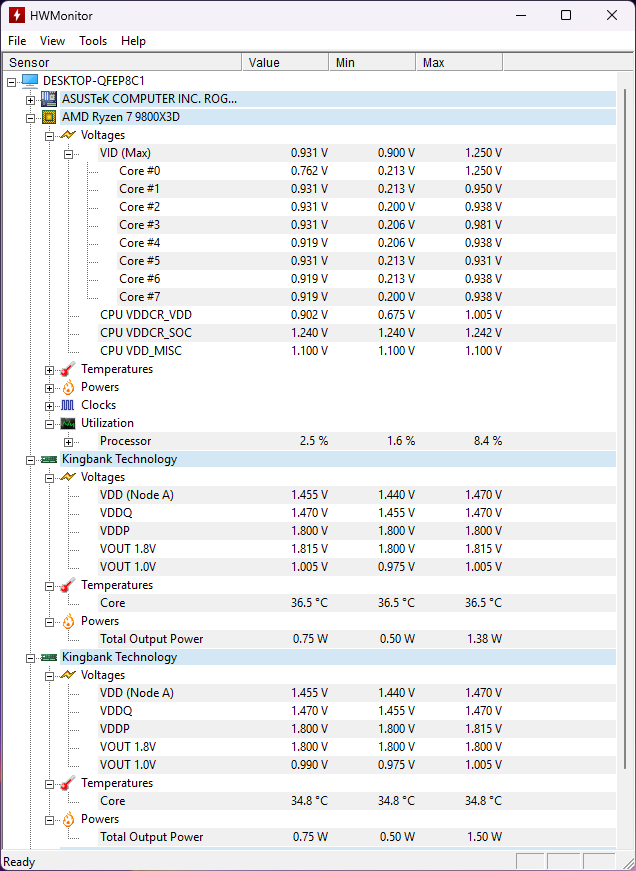Expand the CPU Powers branch
This screenshot has height=871, width=636.
pos(49,388)
